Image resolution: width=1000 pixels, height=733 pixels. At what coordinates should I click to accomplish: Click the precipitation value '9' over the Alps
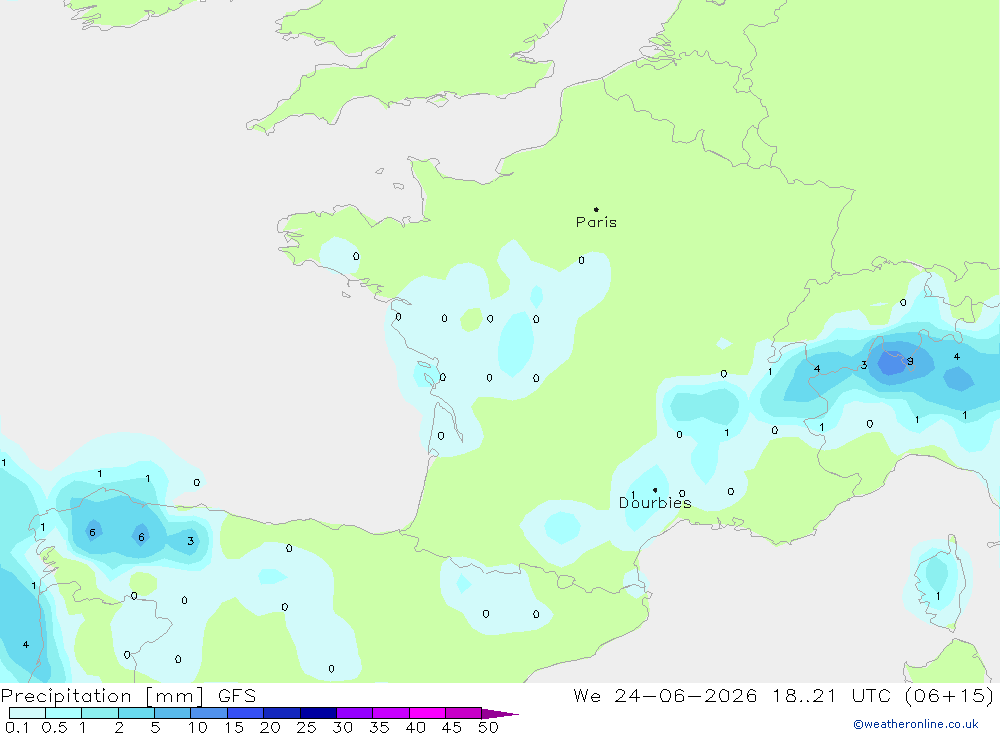tap(910, 361)
